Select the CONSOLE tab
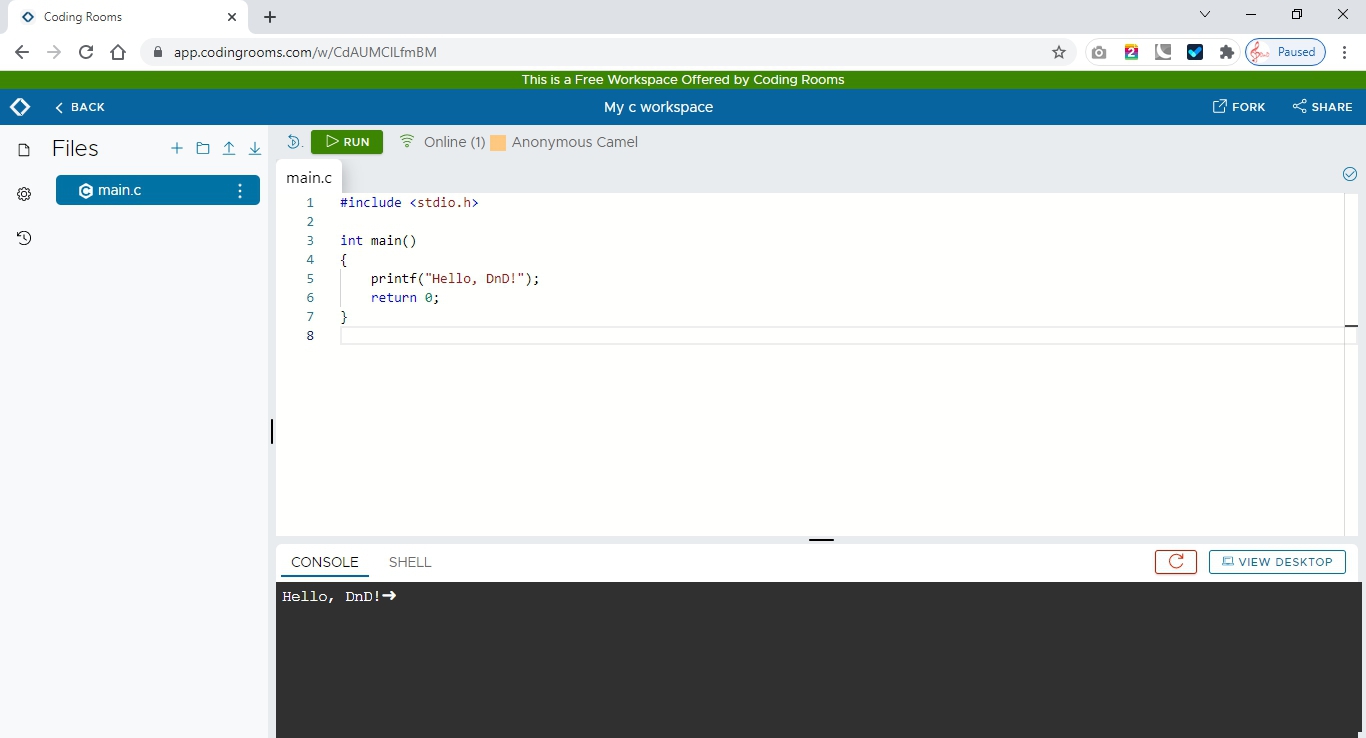The height and width of the screenshot is (738, 1366). coord(324,562)
